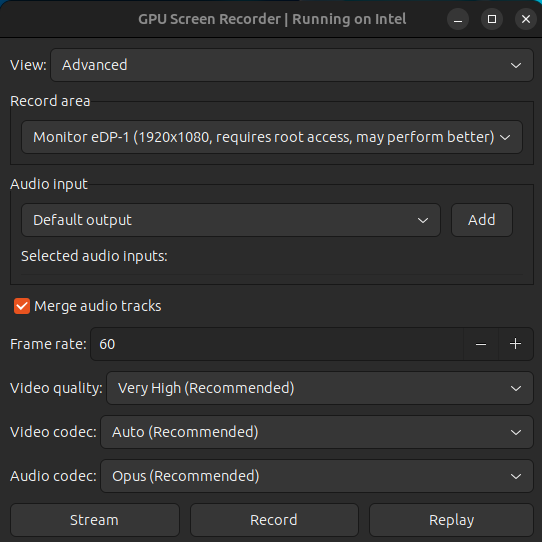Click the Stream button

click(x=95, y=520)
